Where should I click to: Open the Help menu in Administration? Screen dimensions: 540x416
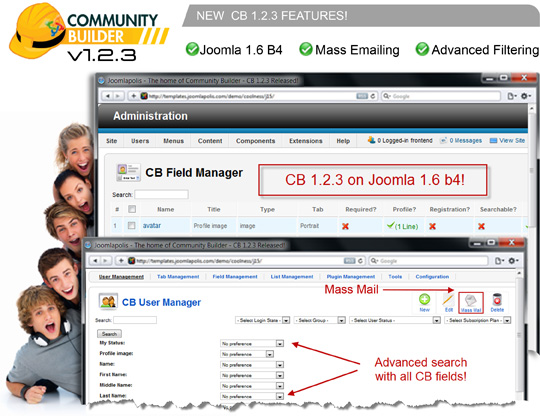point(343,141)
